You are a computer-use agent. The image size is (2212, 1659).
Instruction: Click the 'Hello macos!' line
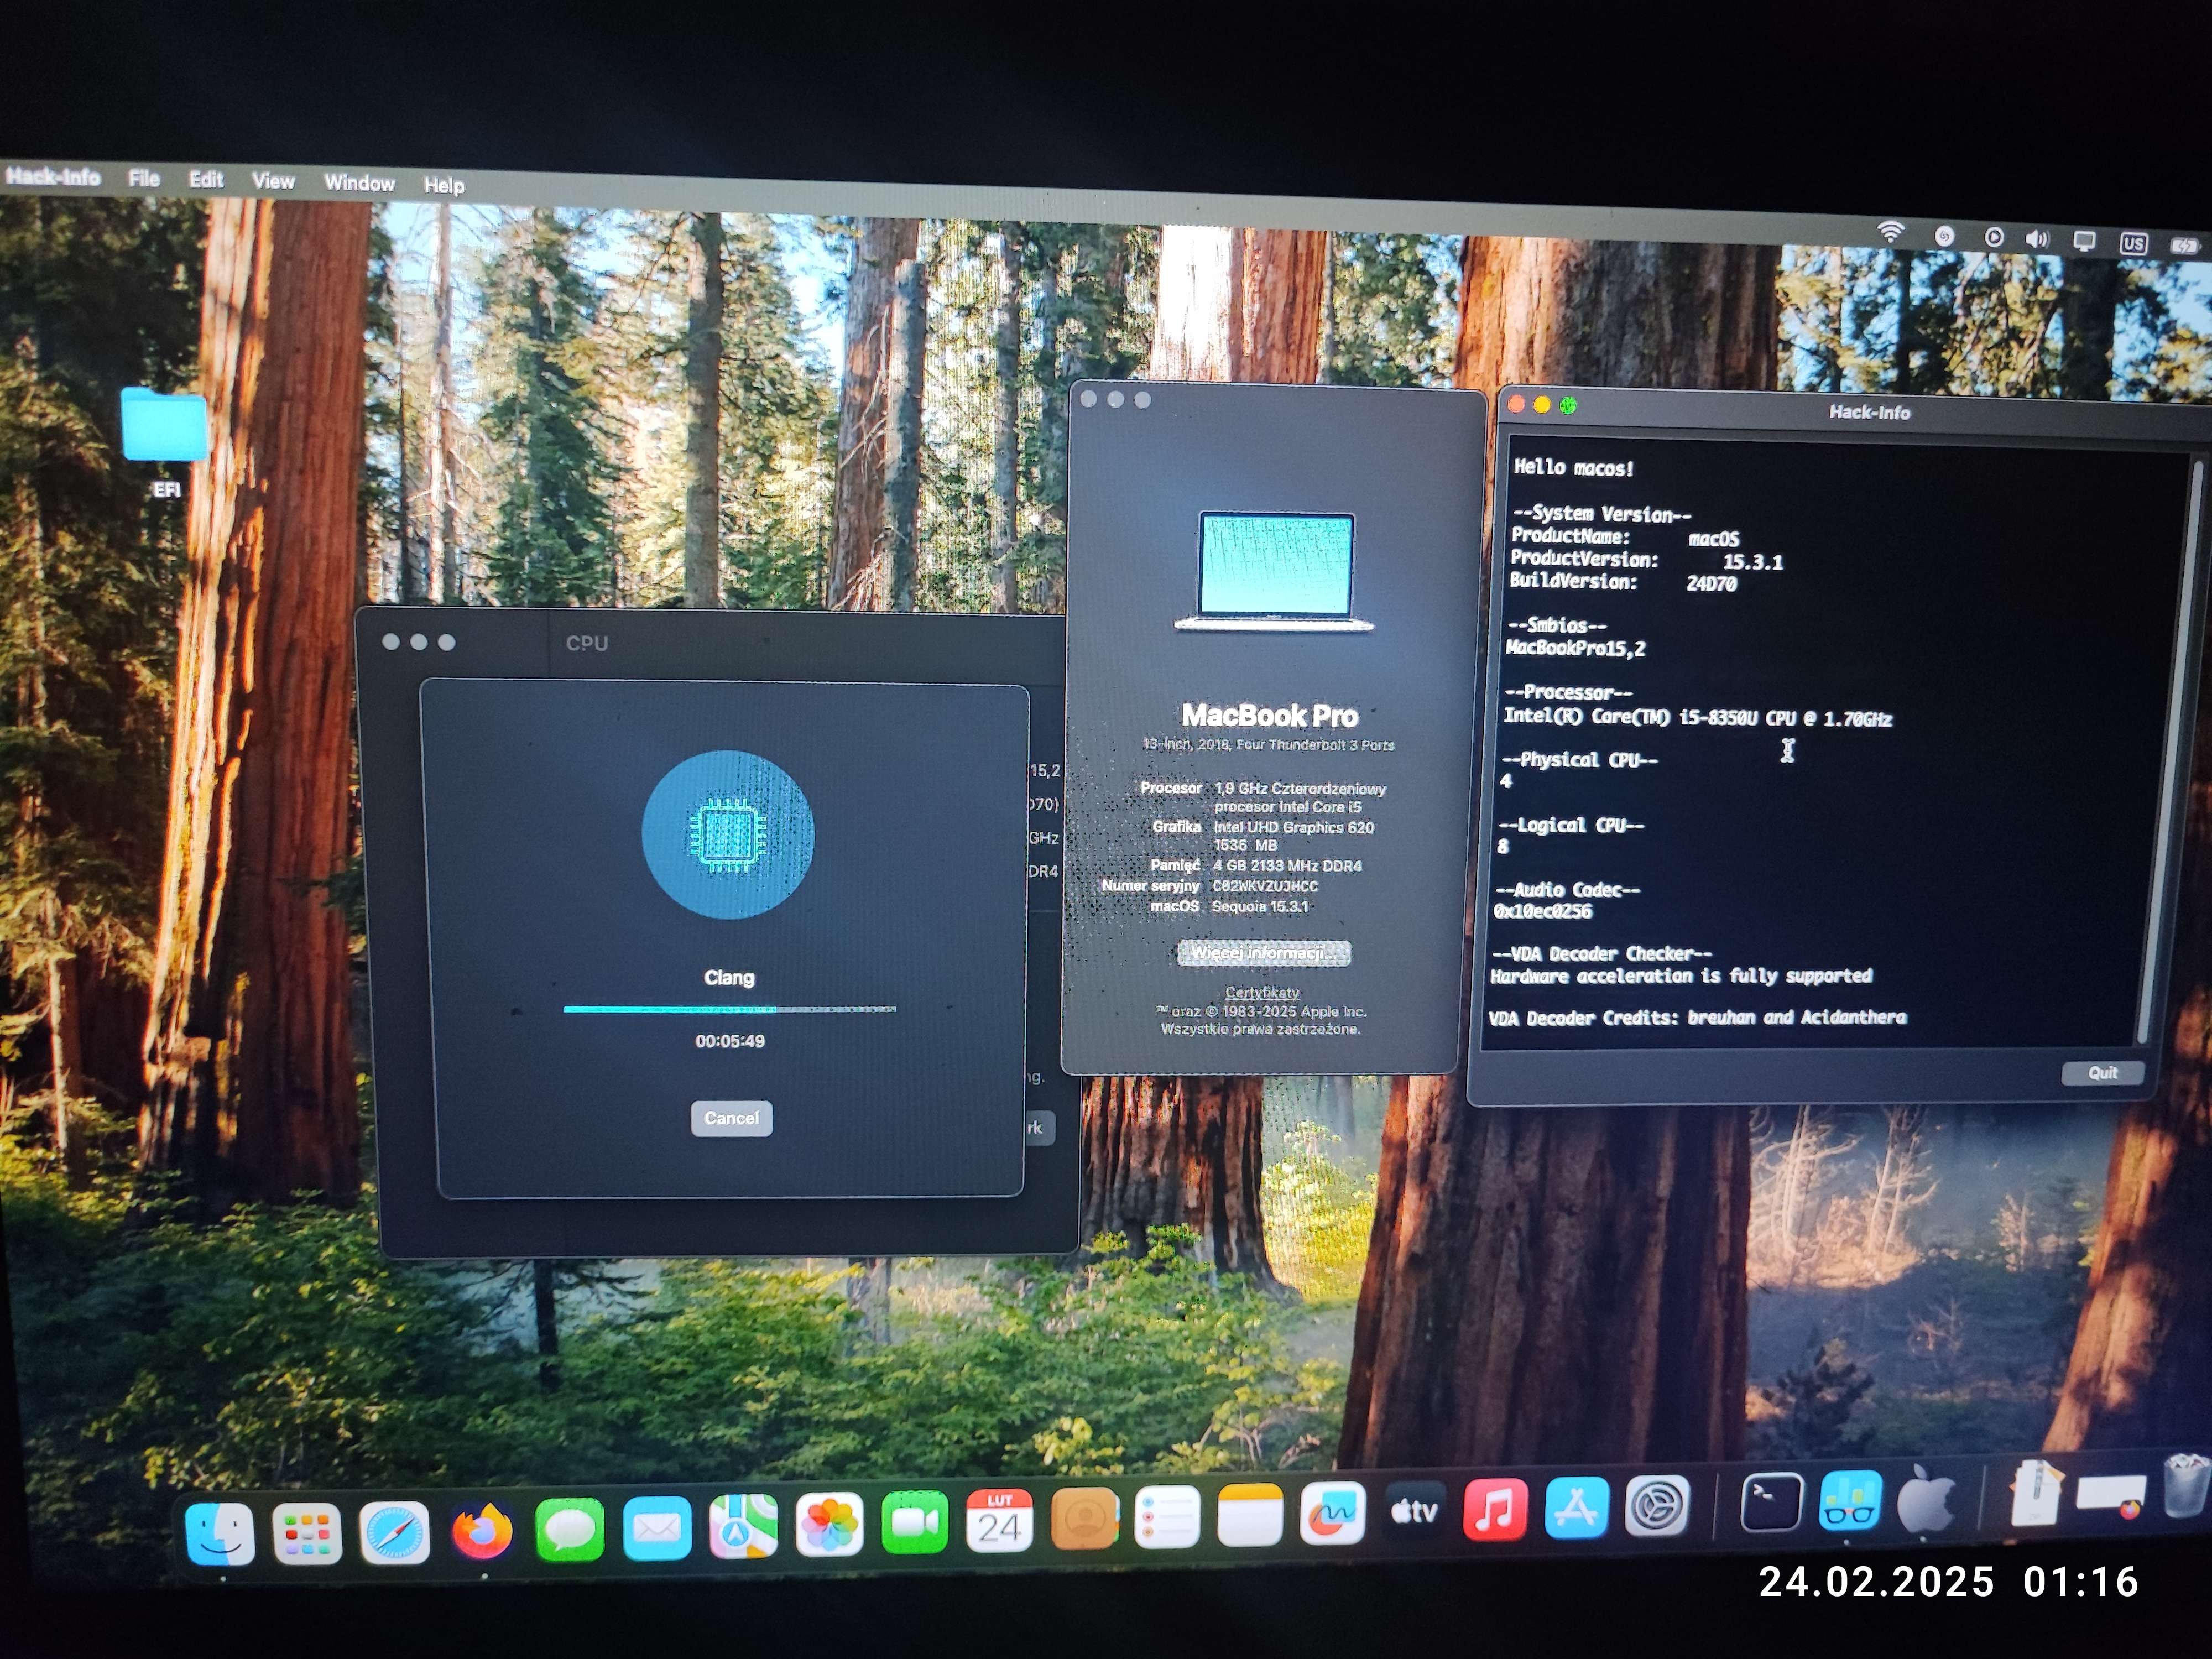[x=1573, y=467]
